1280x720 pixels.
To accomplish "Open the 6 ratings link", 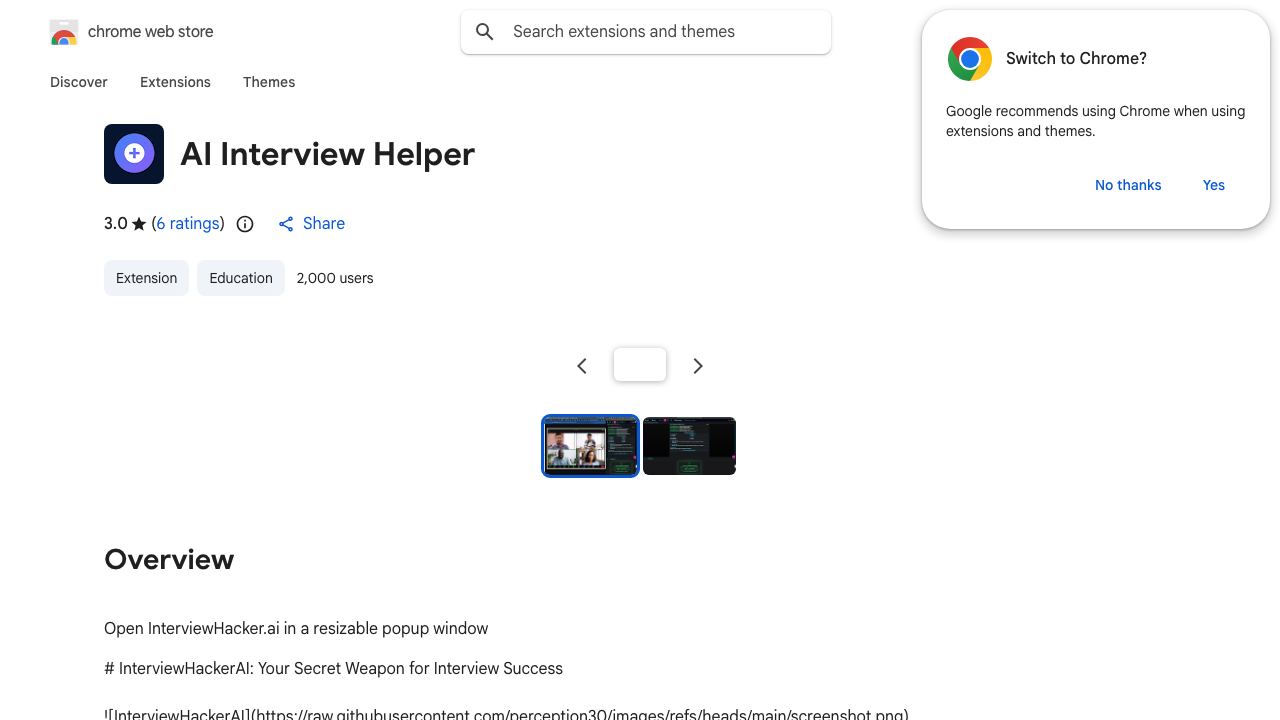I will pyautogui.click(x=188, y=224).
